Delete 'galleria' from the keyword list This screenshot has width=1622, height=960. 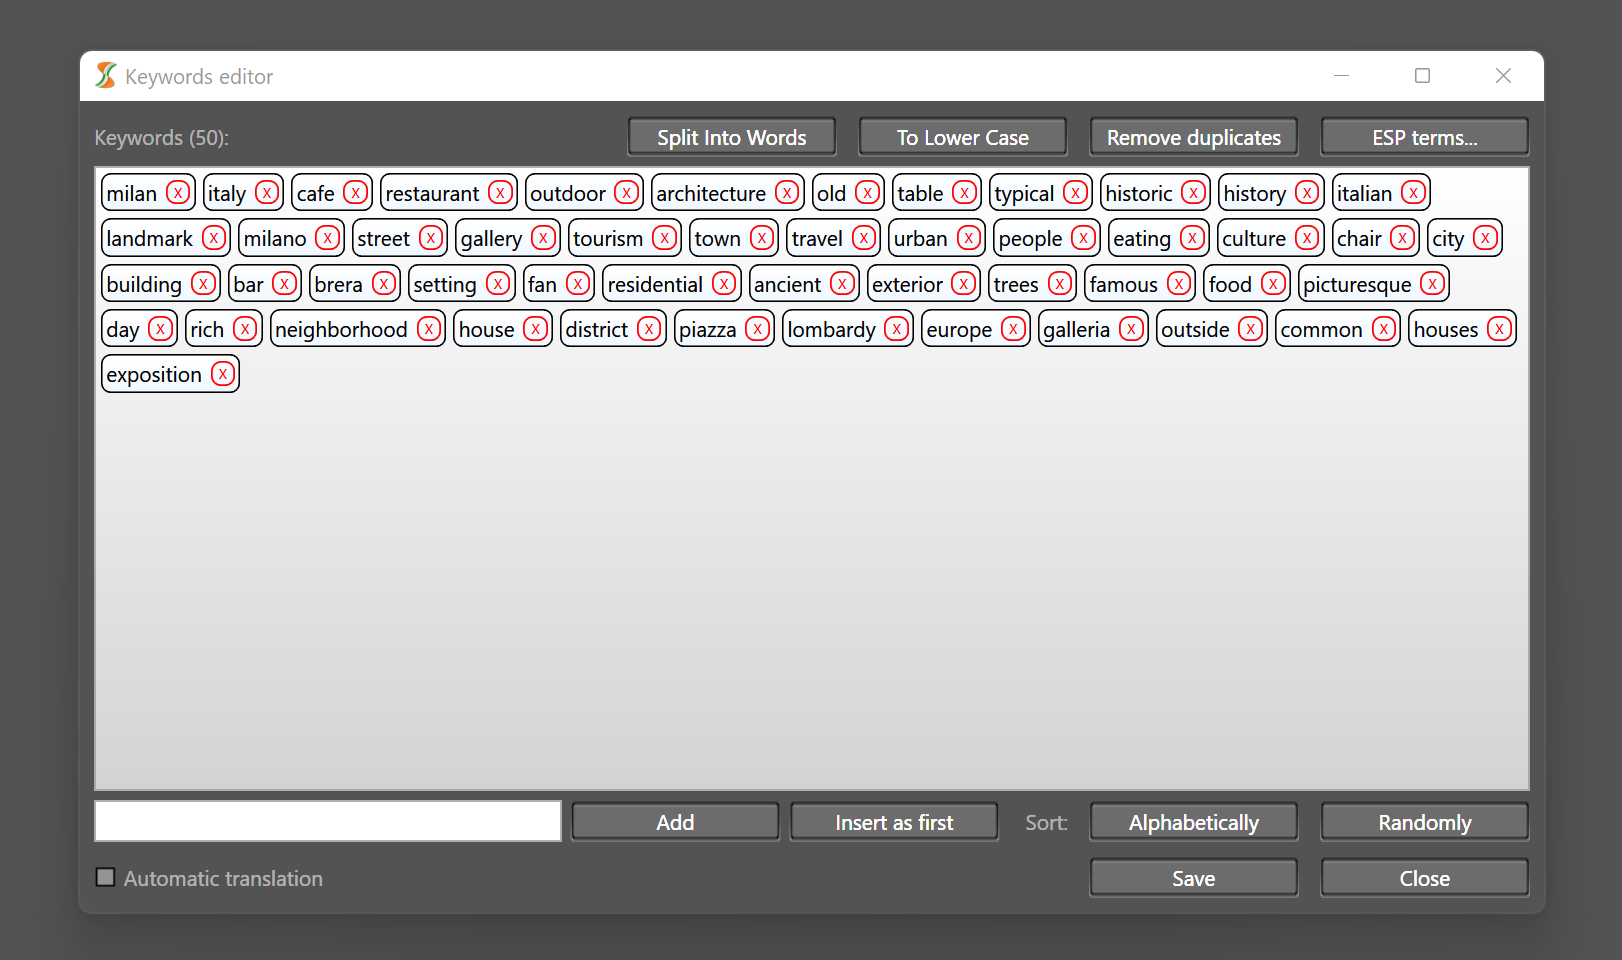[x=1131, y=328]
